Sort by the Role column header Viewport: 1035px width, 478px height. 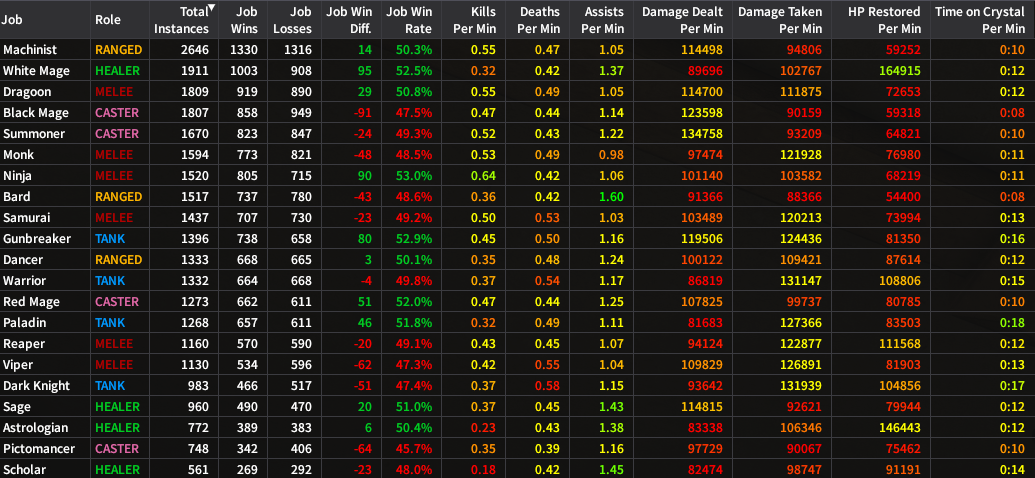(108, 20)
